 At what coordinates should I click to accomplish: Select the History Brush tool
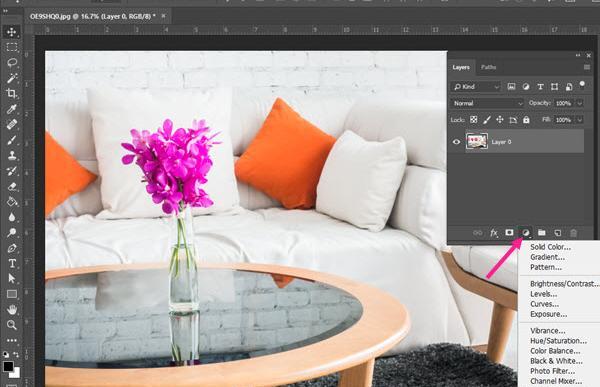pos(11,171)
